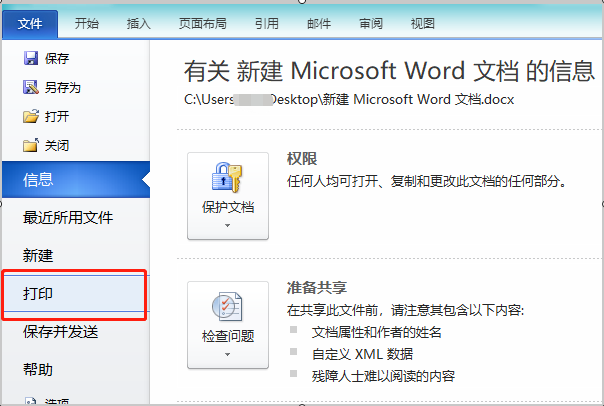
Task: Choose 新建 in the sidebar
Action: (x=38, y=256)
